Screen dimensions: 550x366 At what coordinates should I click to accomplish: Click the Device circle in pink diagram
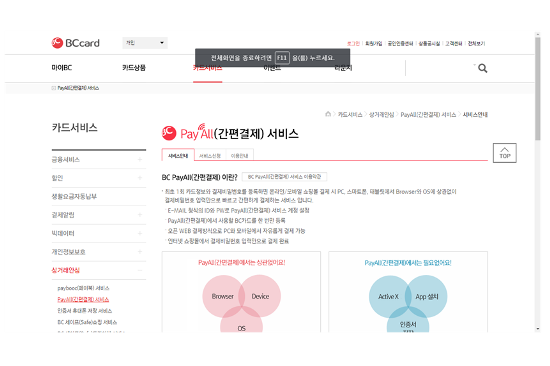pos(260,297)
